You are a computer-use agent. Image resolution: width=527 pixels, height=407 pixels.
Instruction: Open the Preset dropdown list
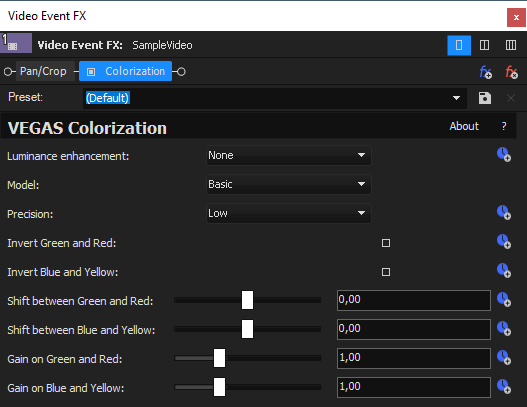(456, 98)
